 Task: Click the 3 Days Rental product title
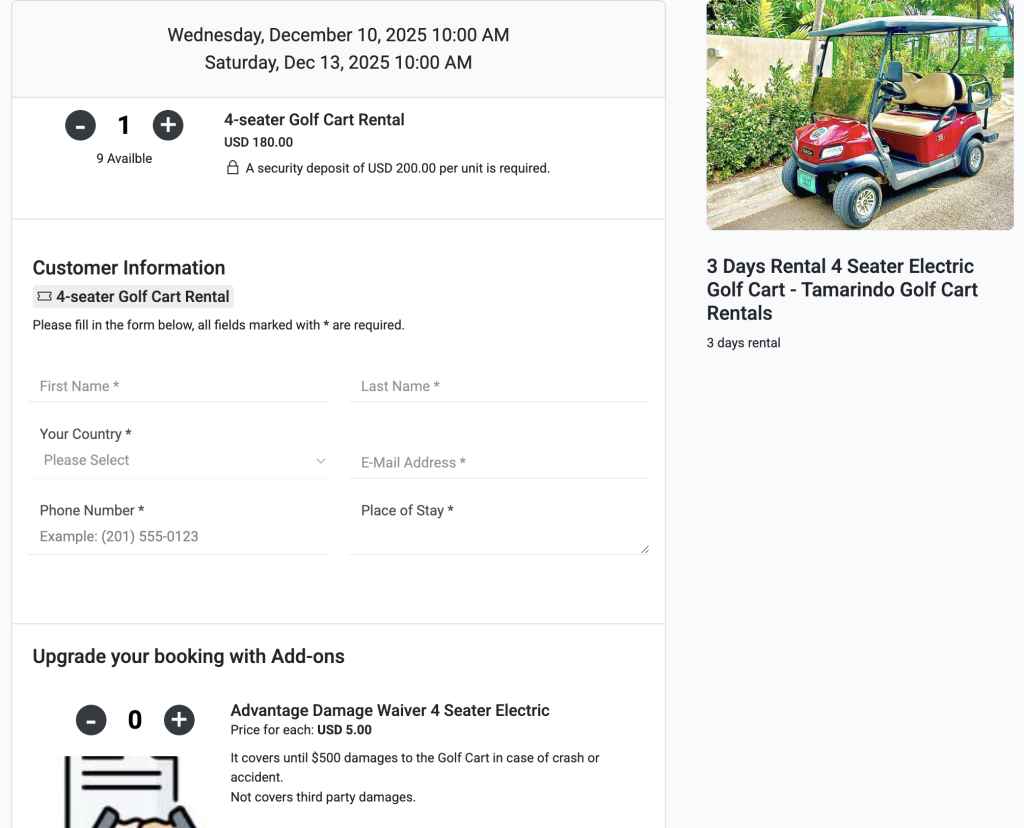(842, 289)
